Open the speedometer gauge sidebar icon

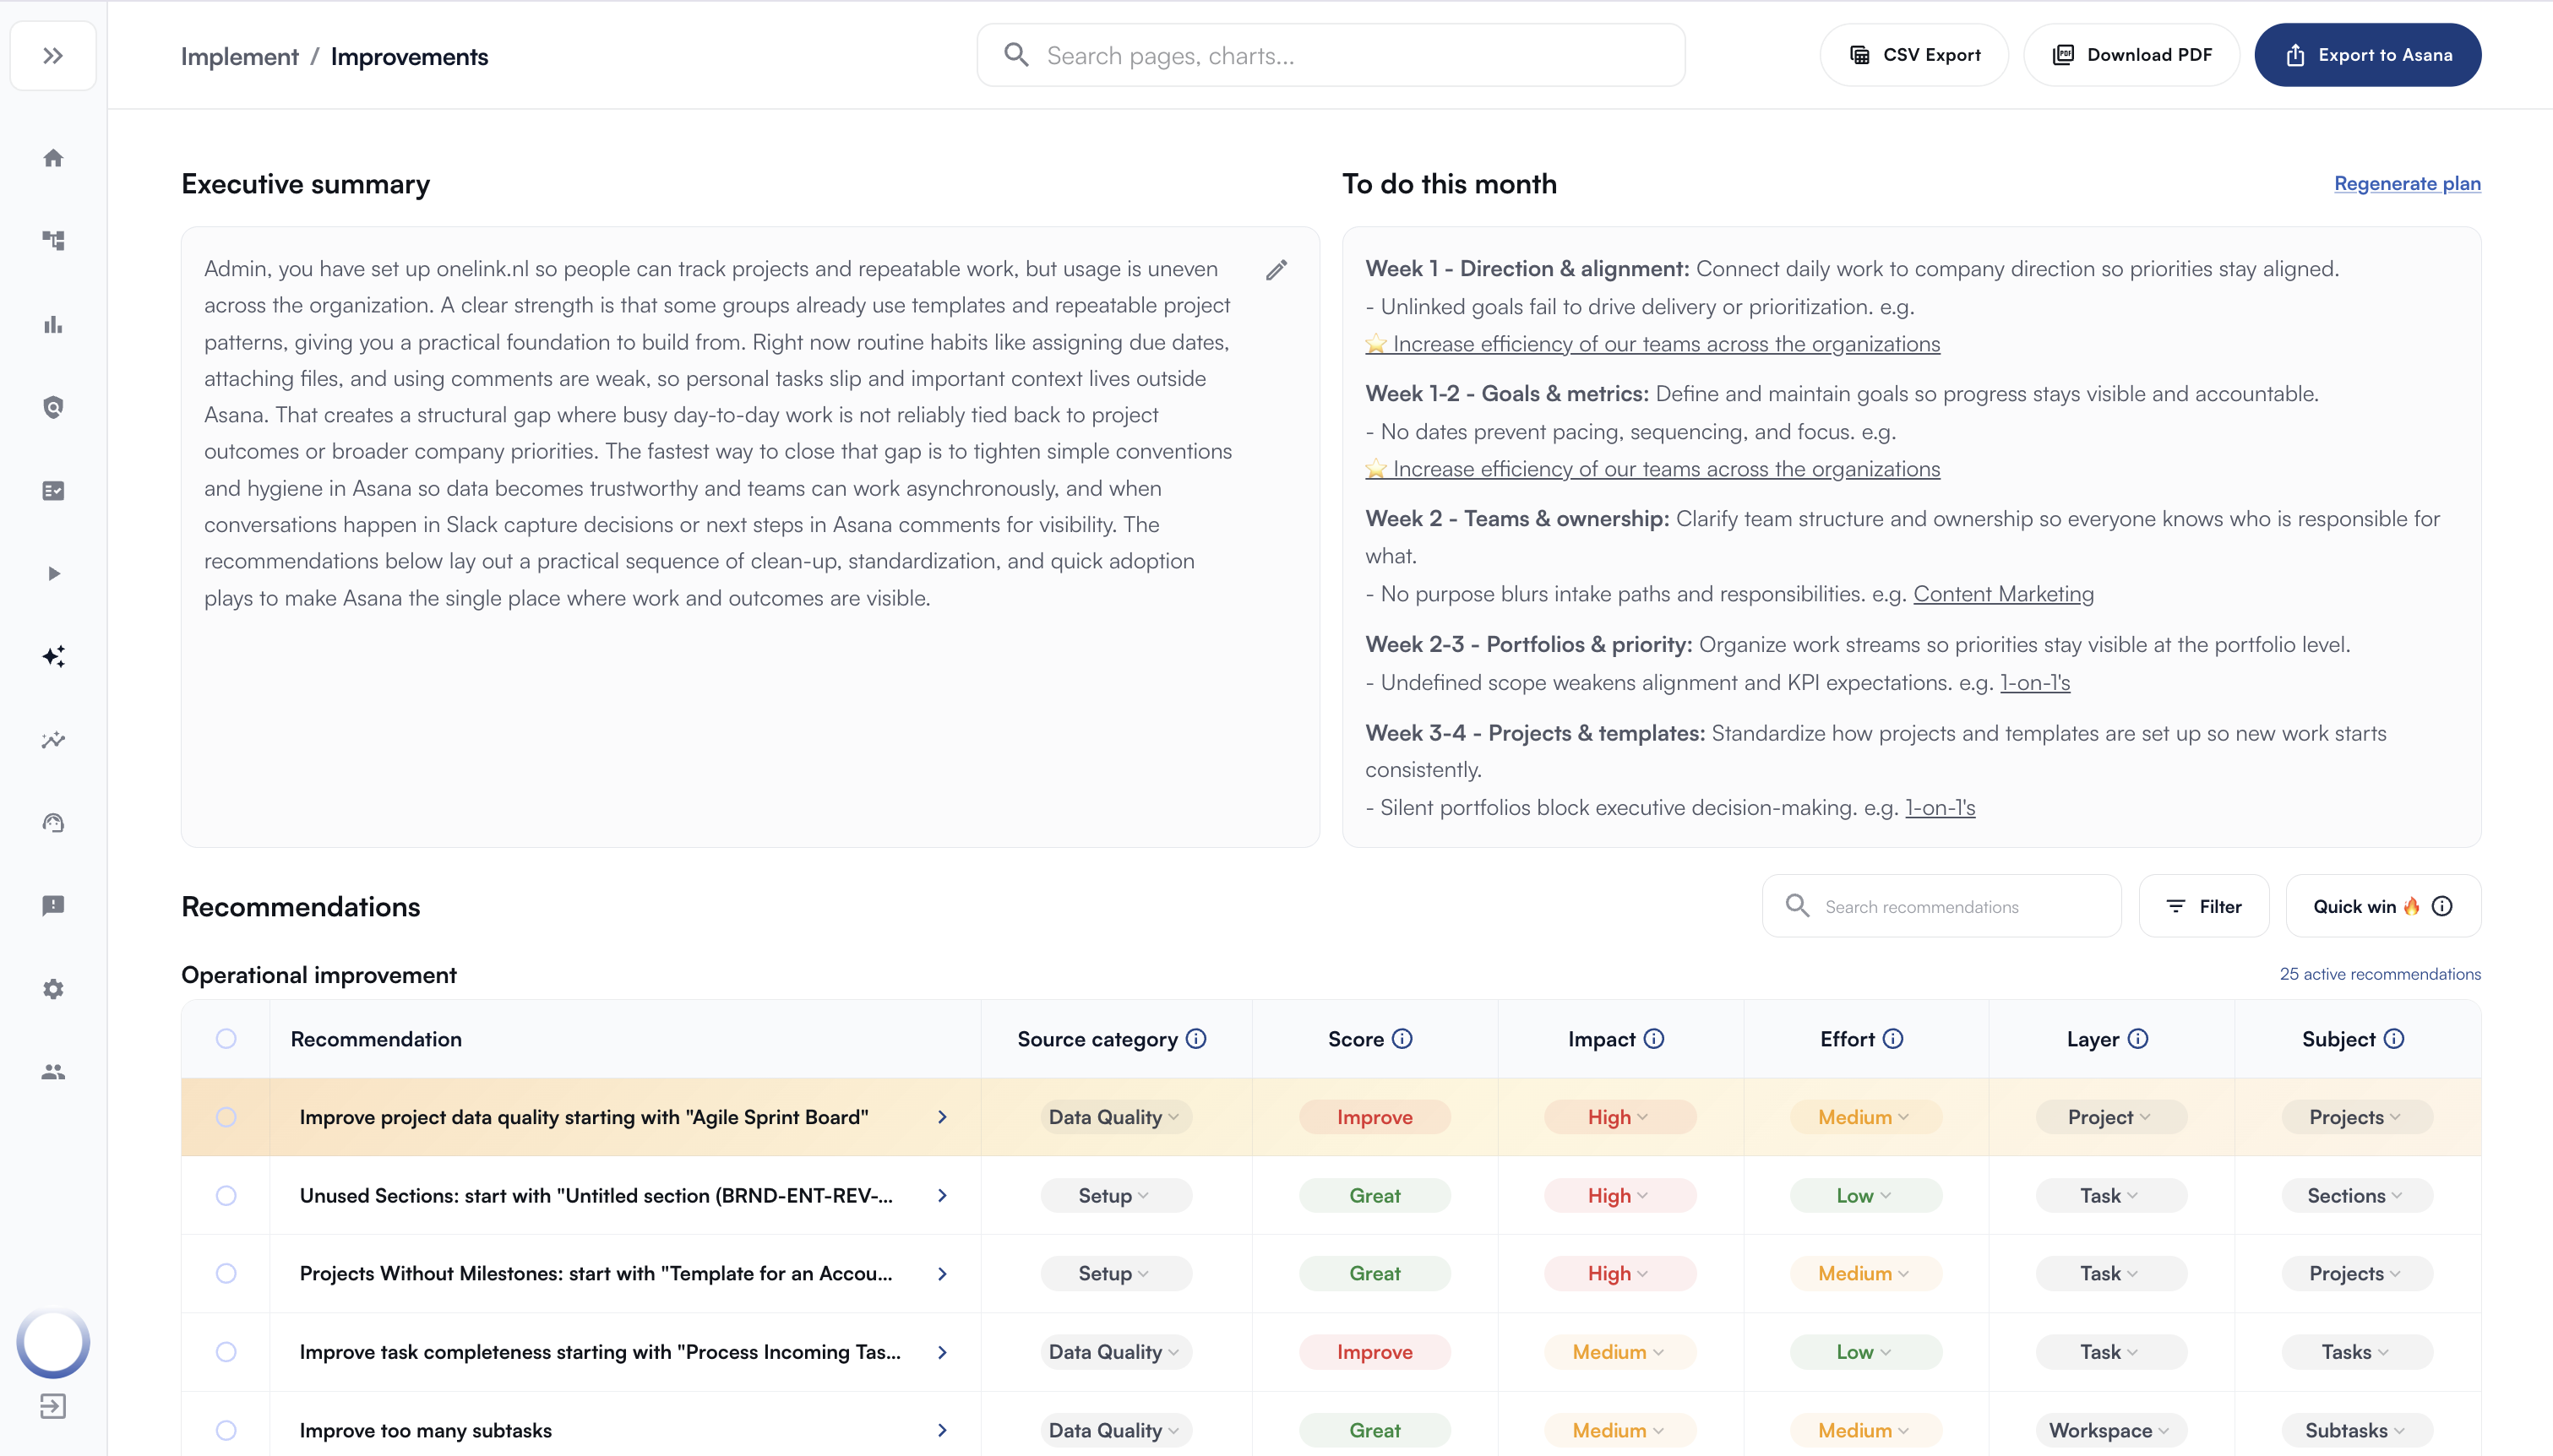click(x=53, y=823)
